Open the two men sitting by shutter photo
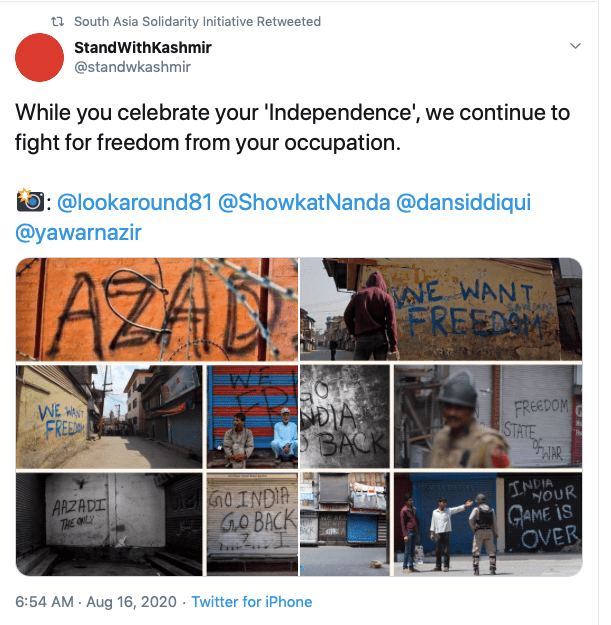 click(x=252, y=416)
